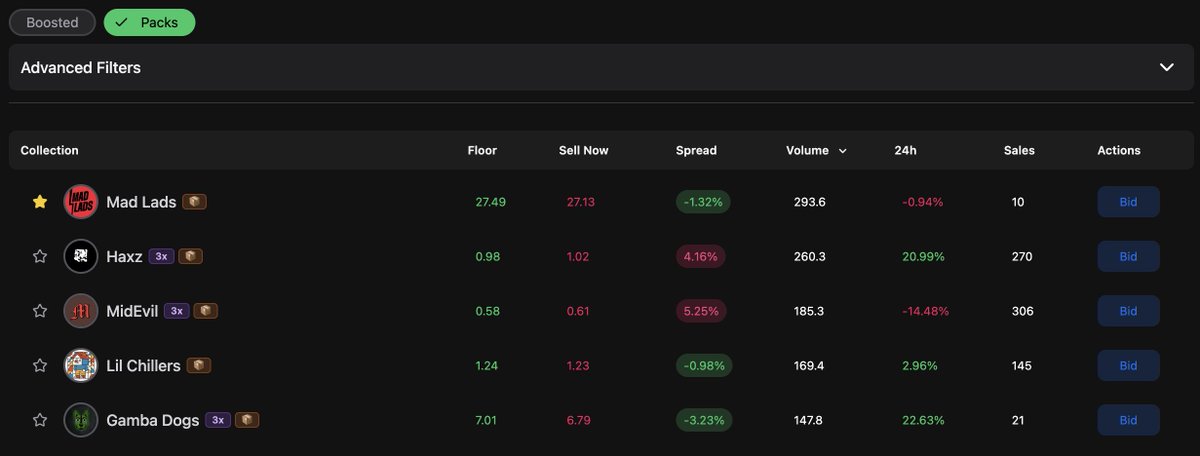Open the MidEvil collection name
This screenshot has width=1200, height=456.
(132, 311)
